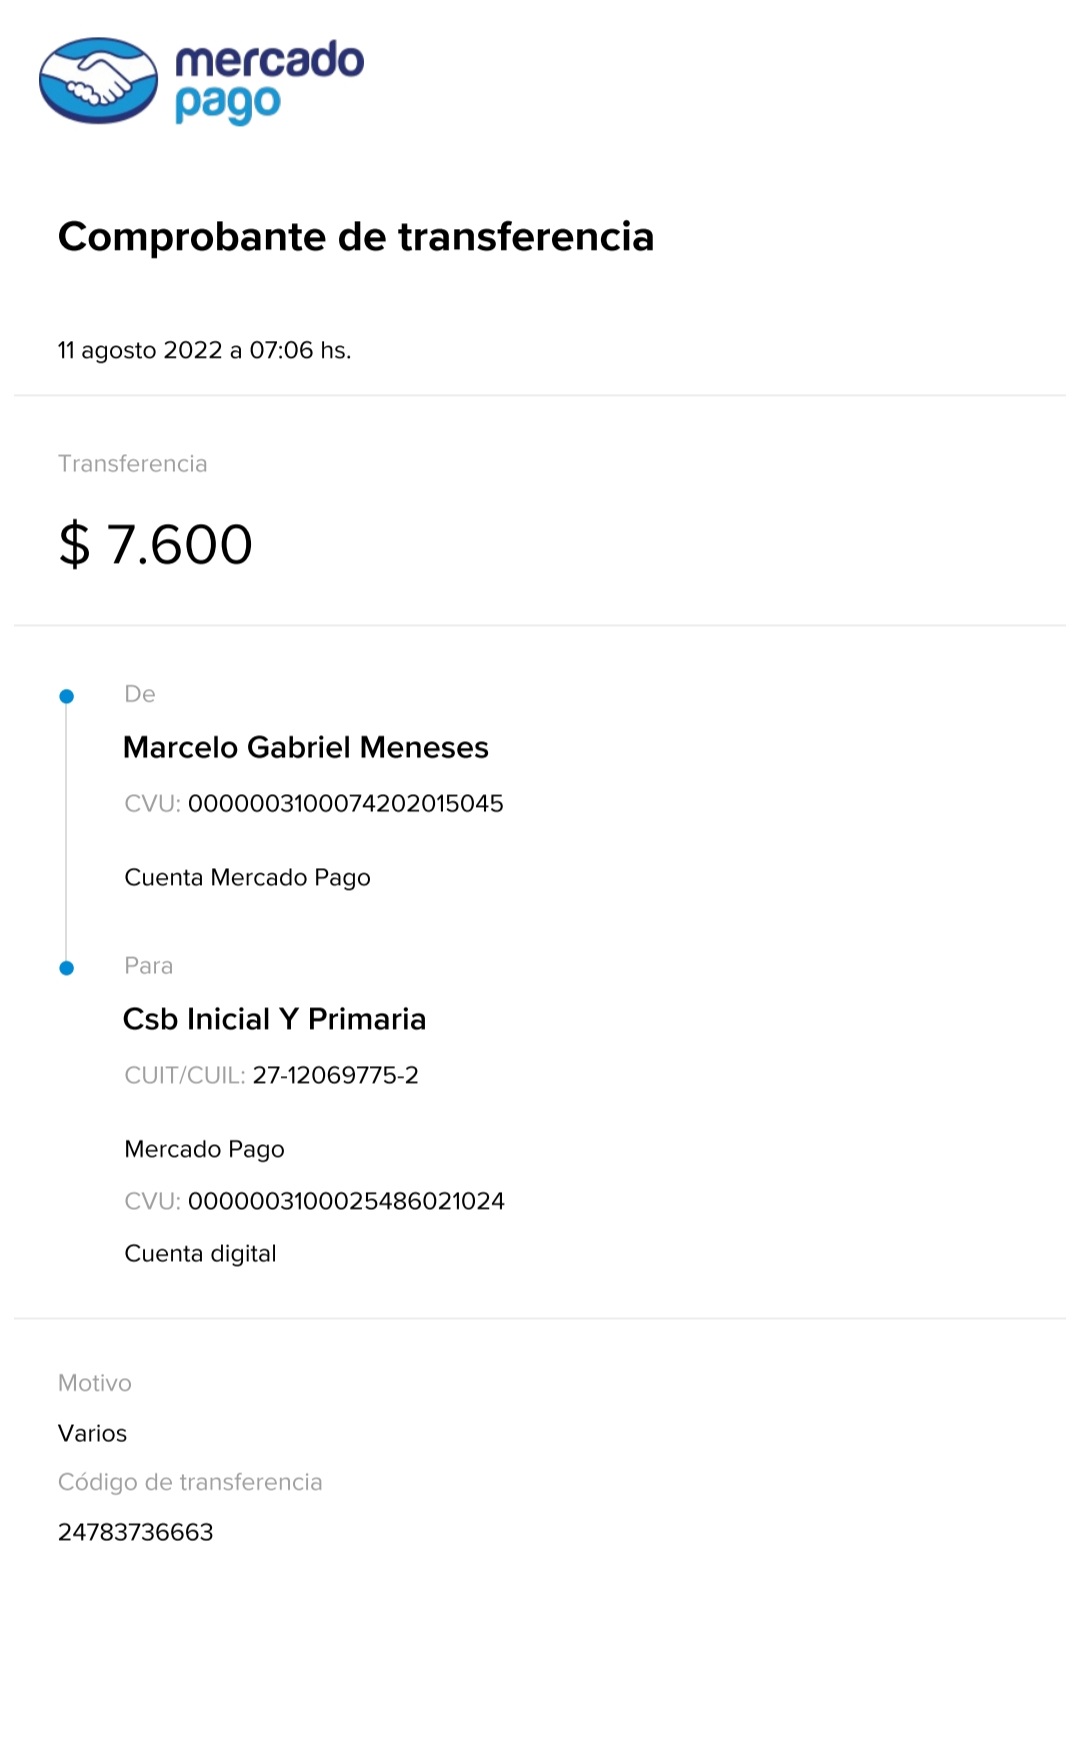Click the mercado pago wordmark text
This screenshot has width=1080, height=1742.
(269, 81)
